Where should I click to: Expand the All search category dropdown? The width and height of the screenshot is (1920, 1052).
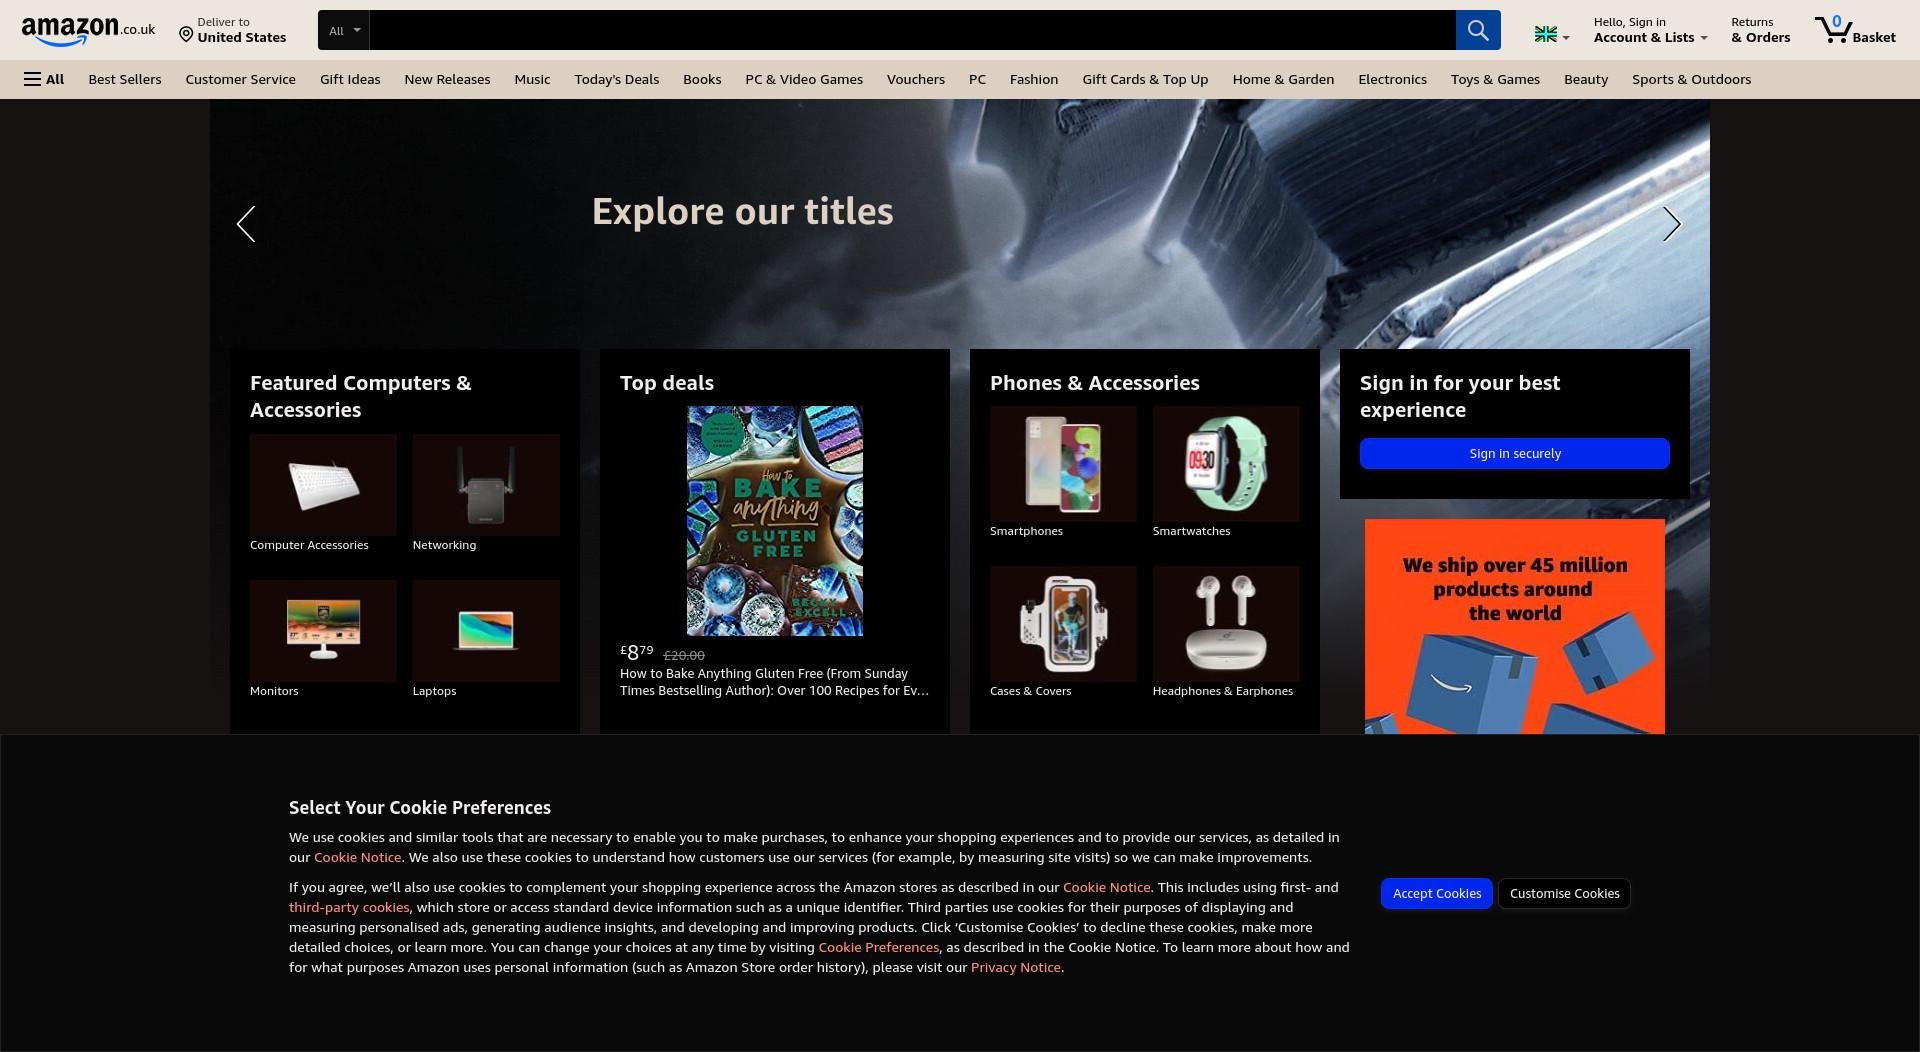pos(343,30)
